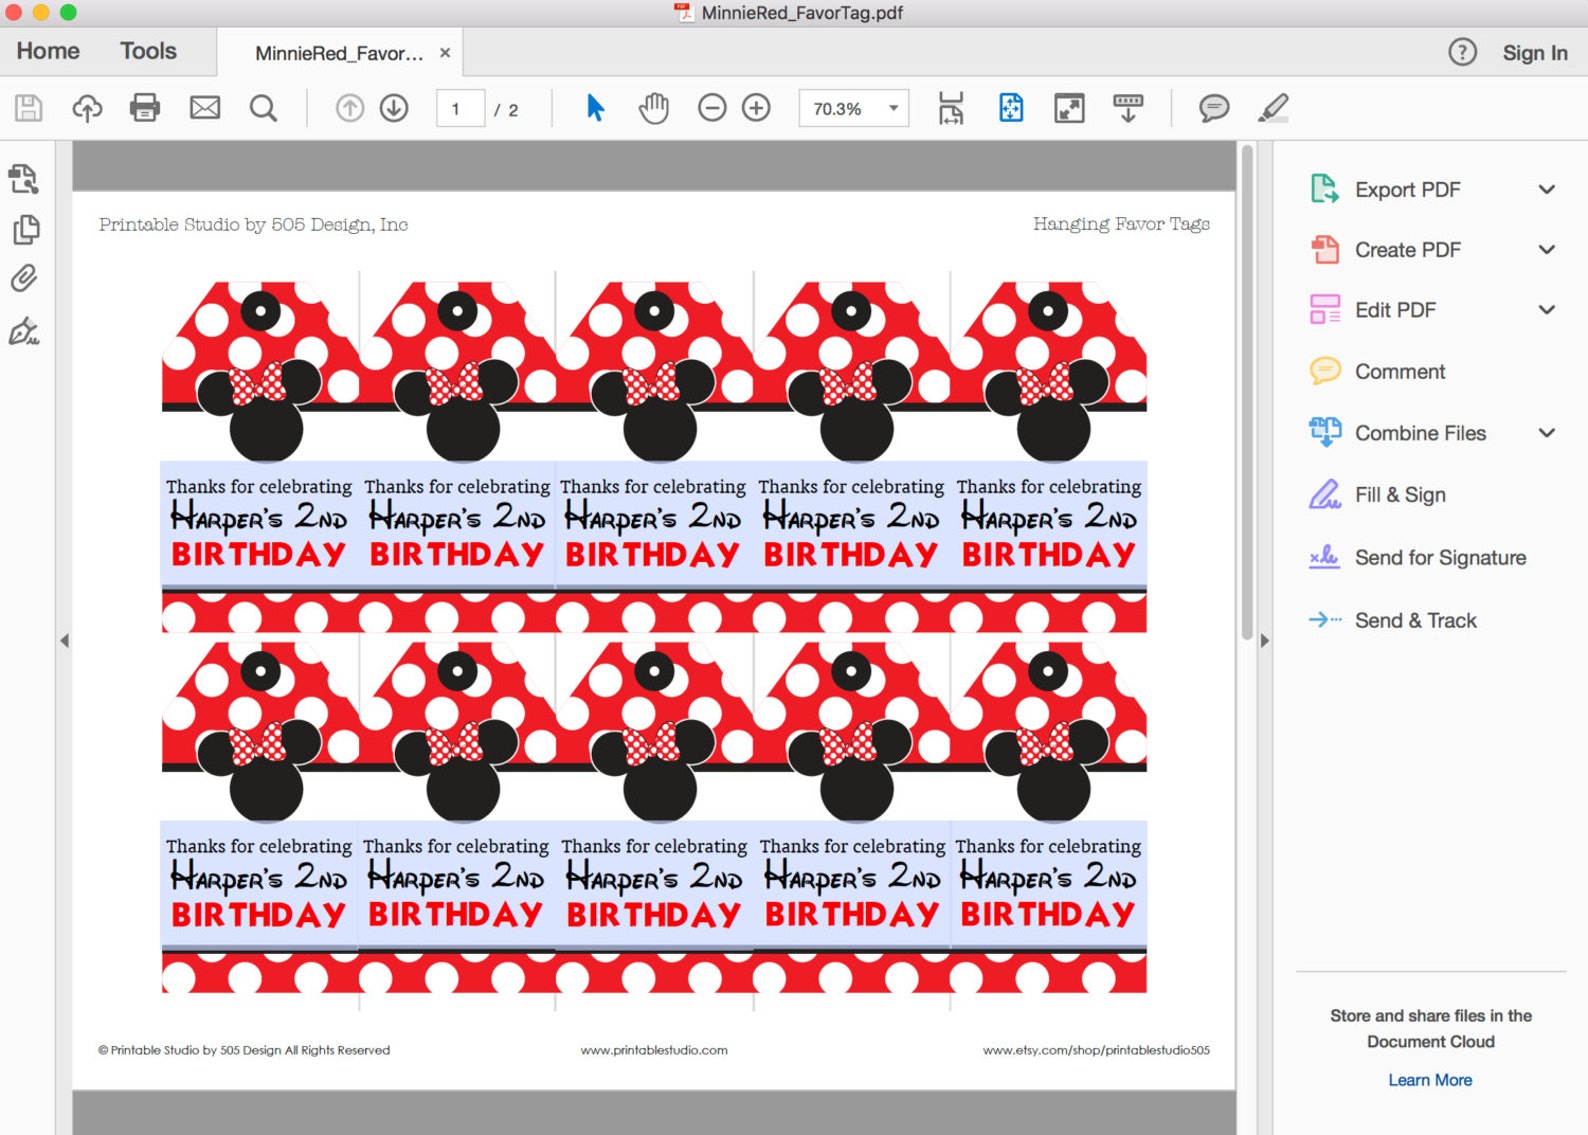Go to next page arrow

(x=394, y=108)
